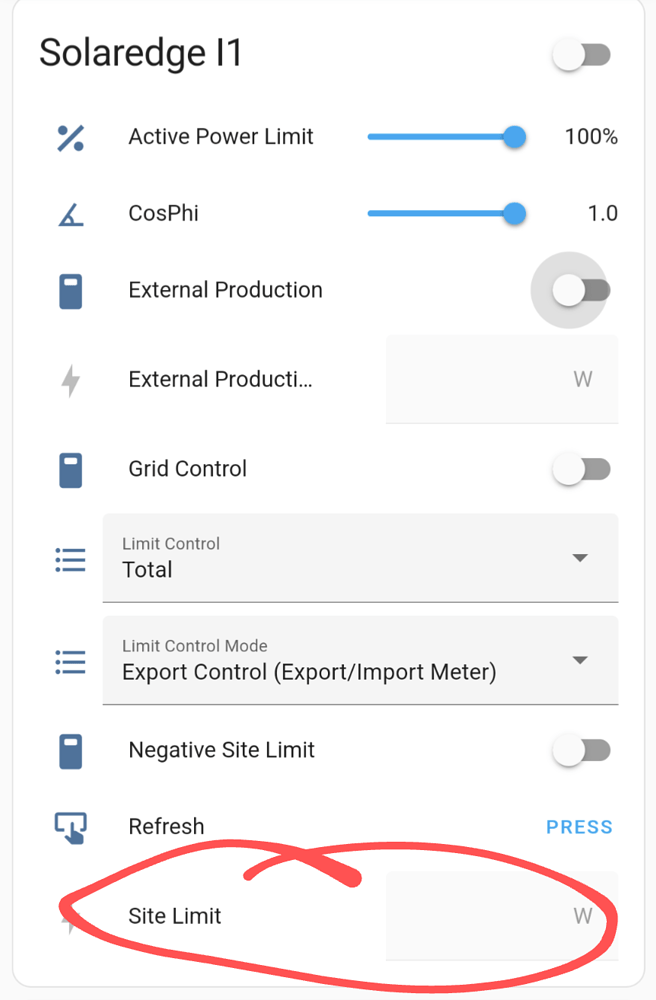Click the device icon beside External Production

tap(70, 290)
